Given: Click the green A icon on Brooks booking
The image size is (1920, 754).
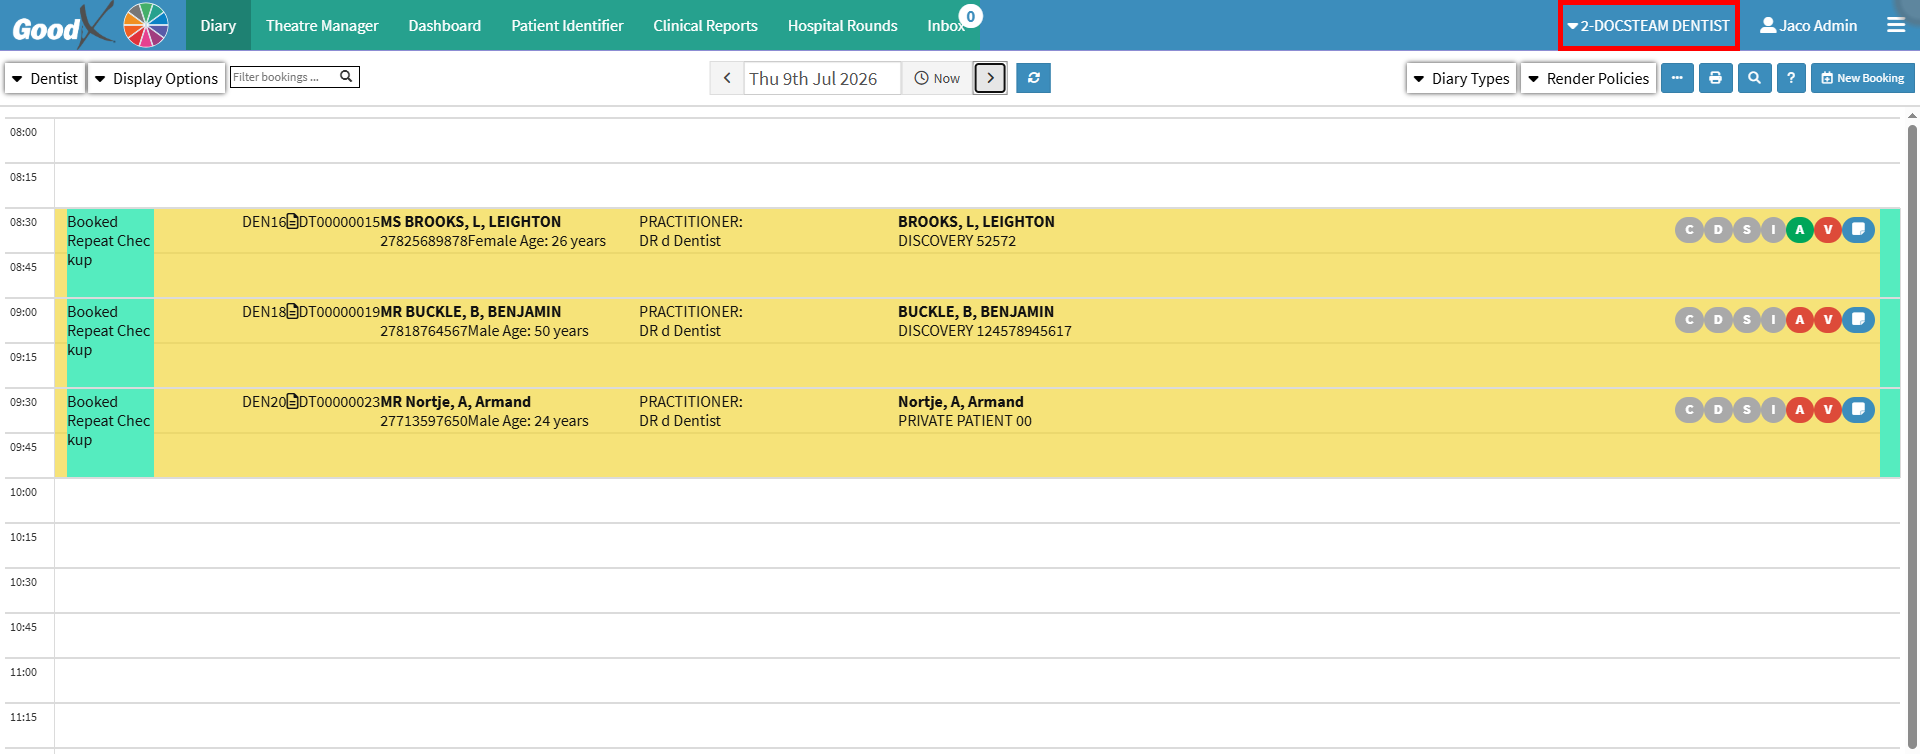Looking at the screenshot, I should click(1800, 230).
